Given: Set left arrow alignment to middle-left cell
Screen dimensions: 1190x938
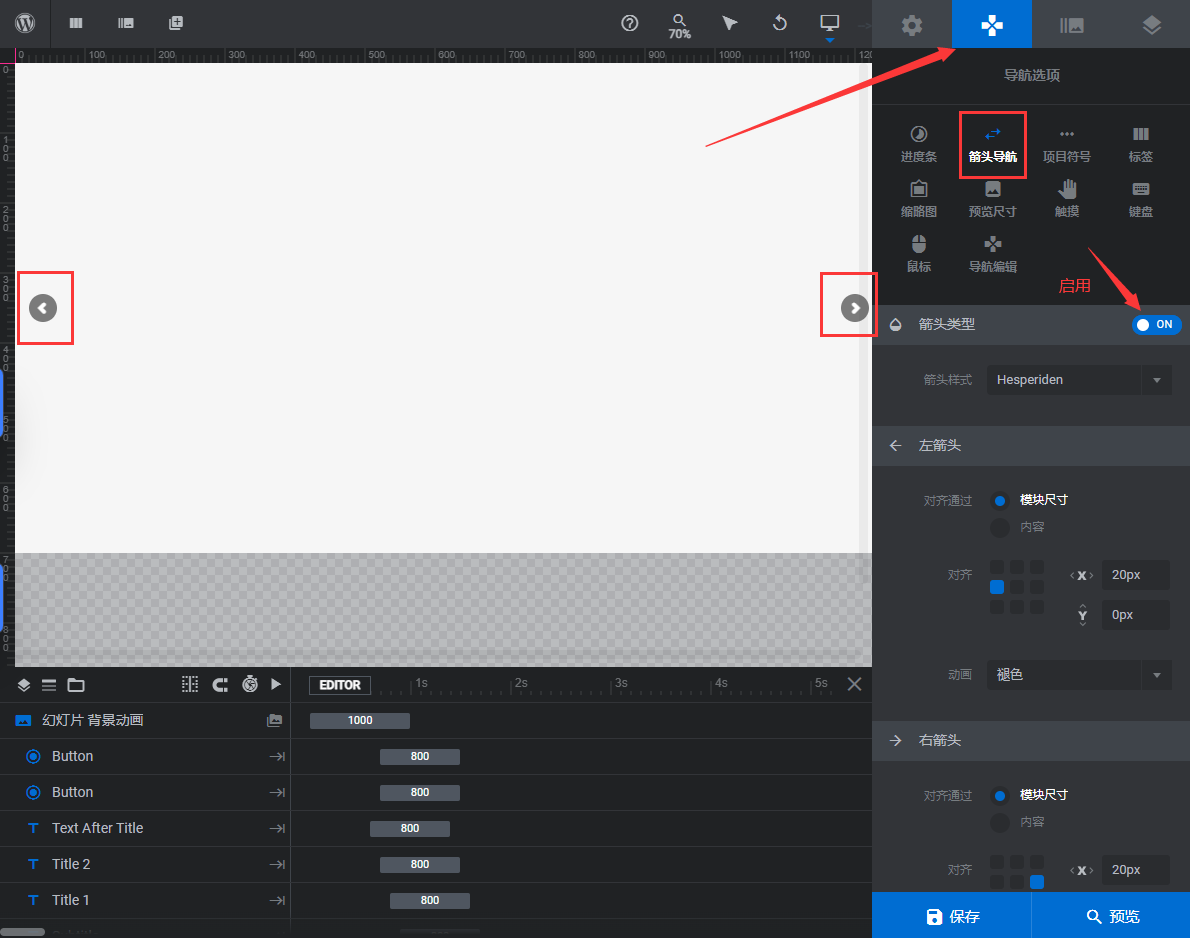Looking at the screenshot, I should (x=997, y=587).
